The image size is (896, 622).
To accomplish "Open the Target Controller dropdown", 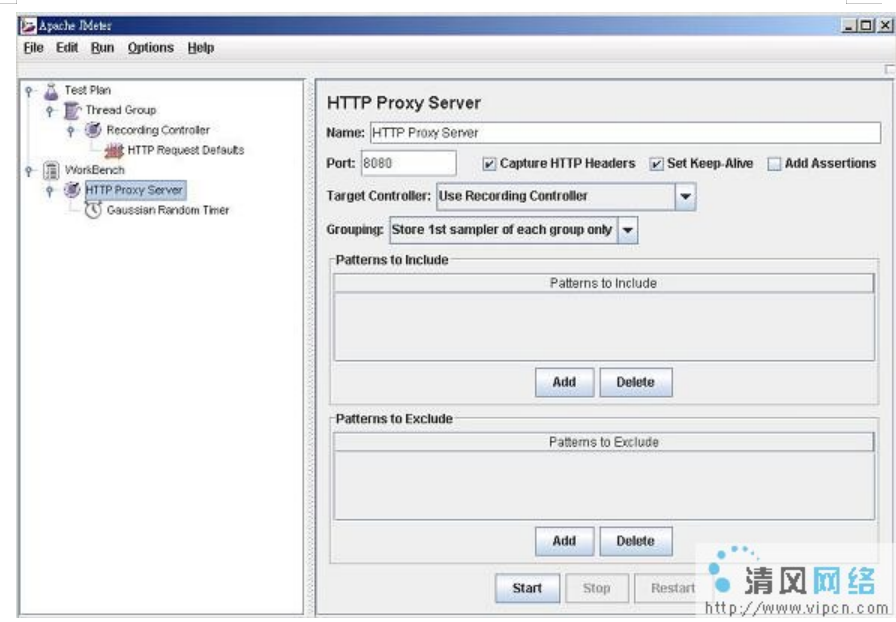I will tap(685, 197).
